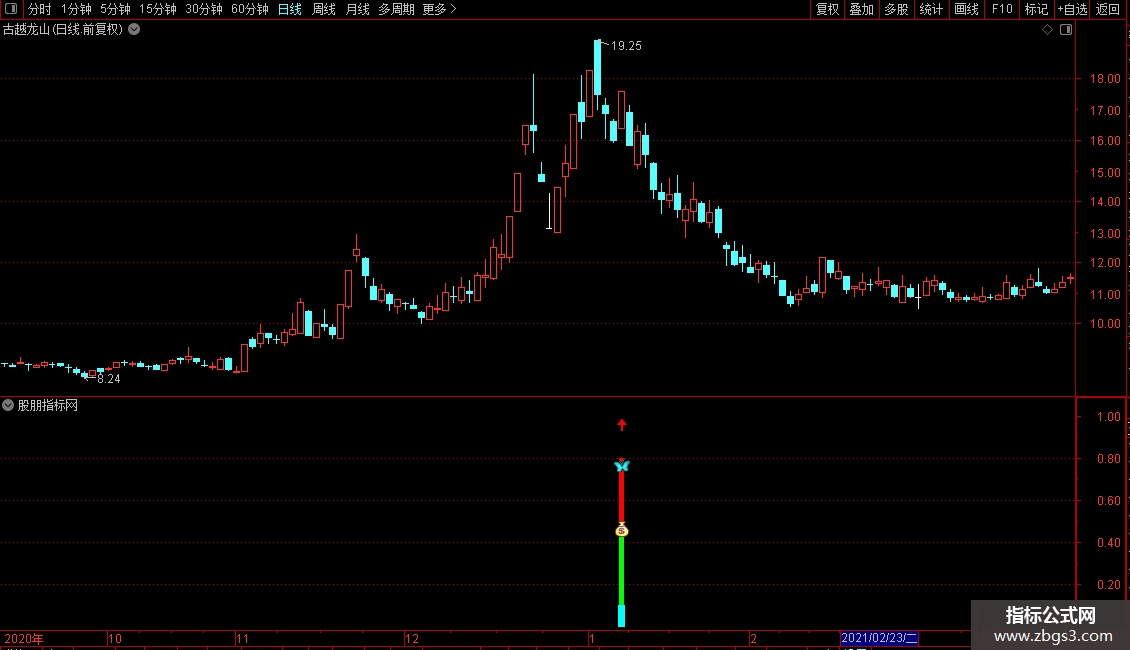Click the money bag signal icon
This screenshot has width=1130, height=650.
coord(622,530)
